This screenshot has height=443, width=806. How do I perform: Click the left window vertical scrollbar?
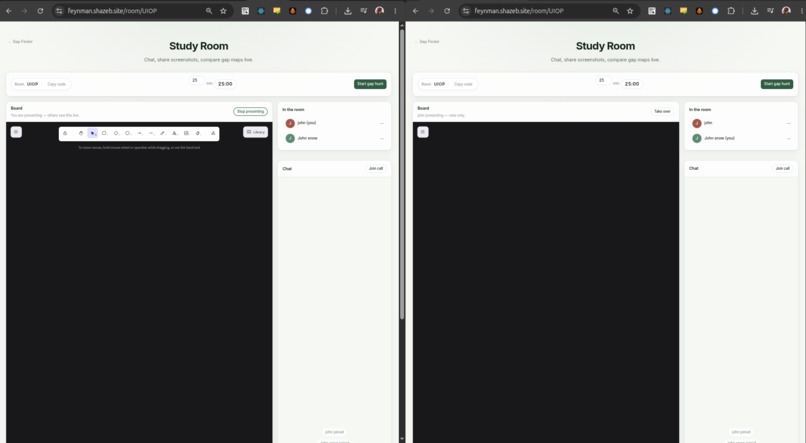[x=402, y=175]
